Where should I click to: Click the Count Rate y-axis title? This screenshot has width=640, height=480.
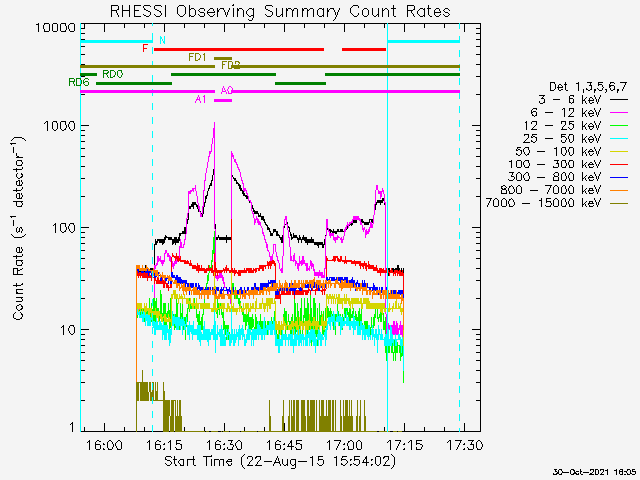coord(18,228)
